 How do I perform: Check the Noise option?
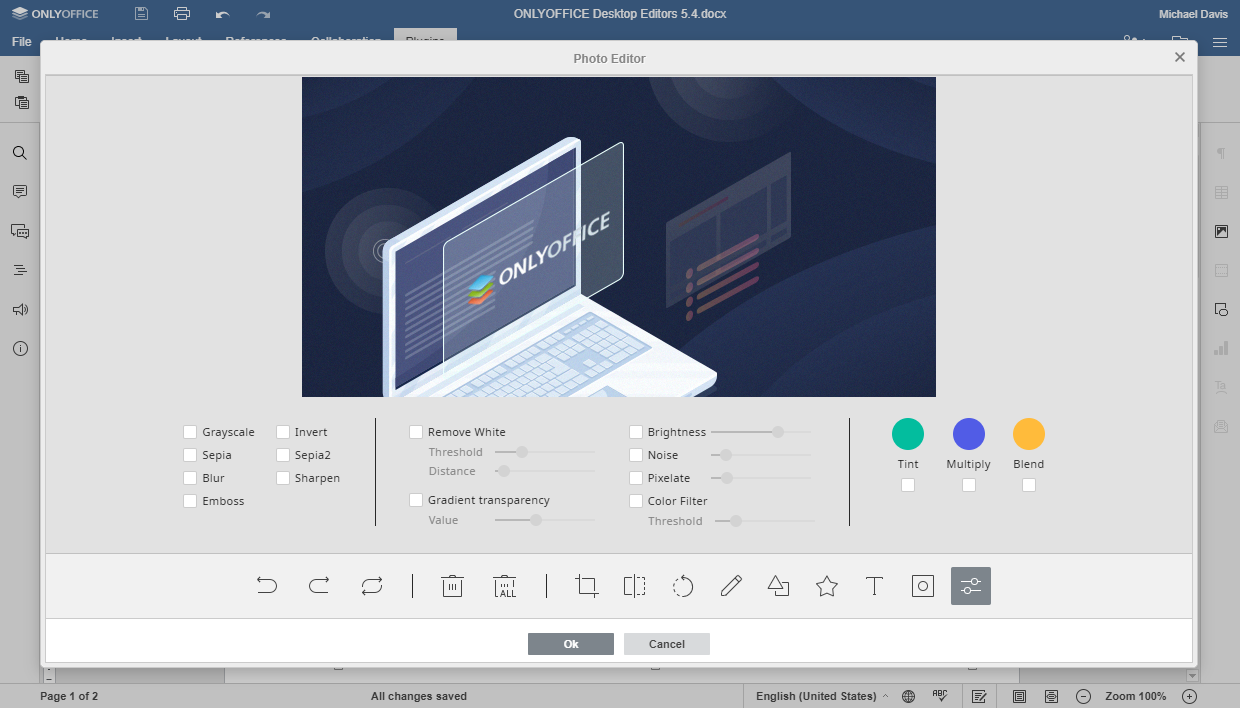[636, 455]
